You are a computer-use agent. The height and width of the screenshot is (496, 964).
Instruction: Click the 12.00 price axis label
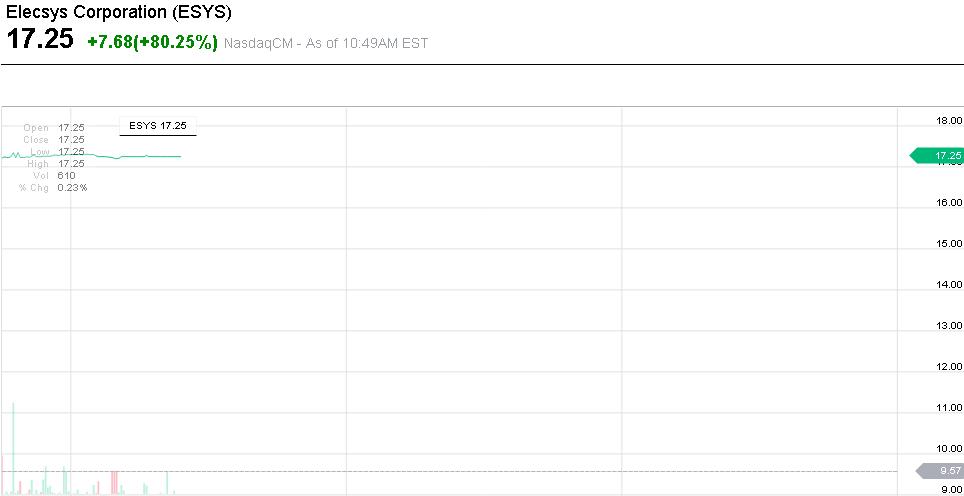948,367
